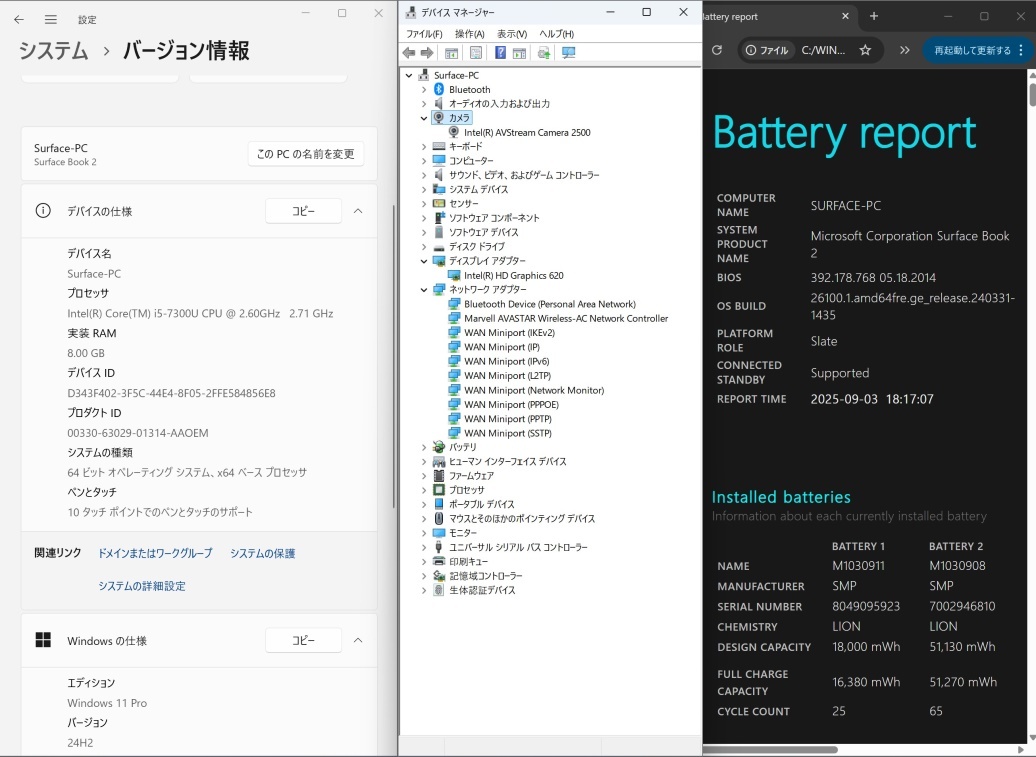Viewport: 1036px width, 757px height.
Task: Open the ドメインまたはワークグループ link
Action: tap(155, 553)
